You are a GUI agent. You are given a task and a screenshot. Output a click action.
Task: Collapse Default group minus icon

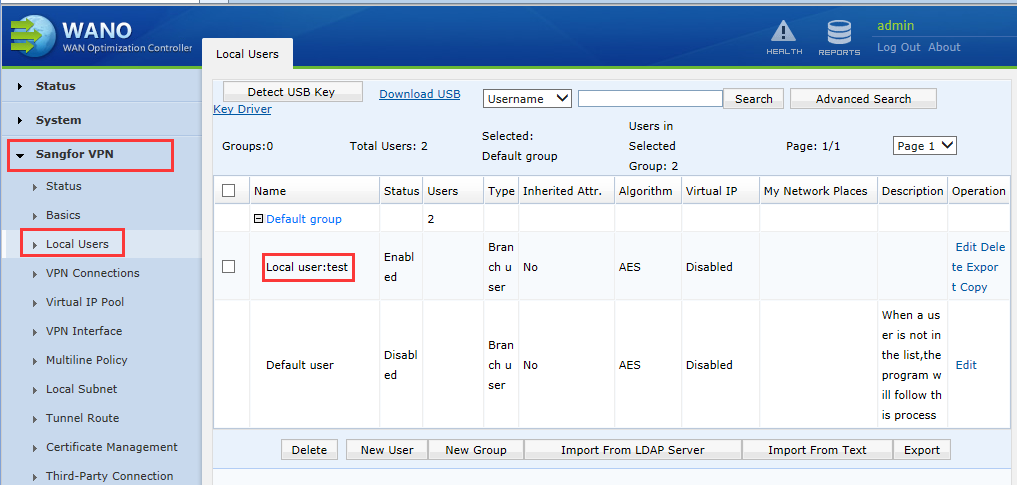(x=258, y=219)
